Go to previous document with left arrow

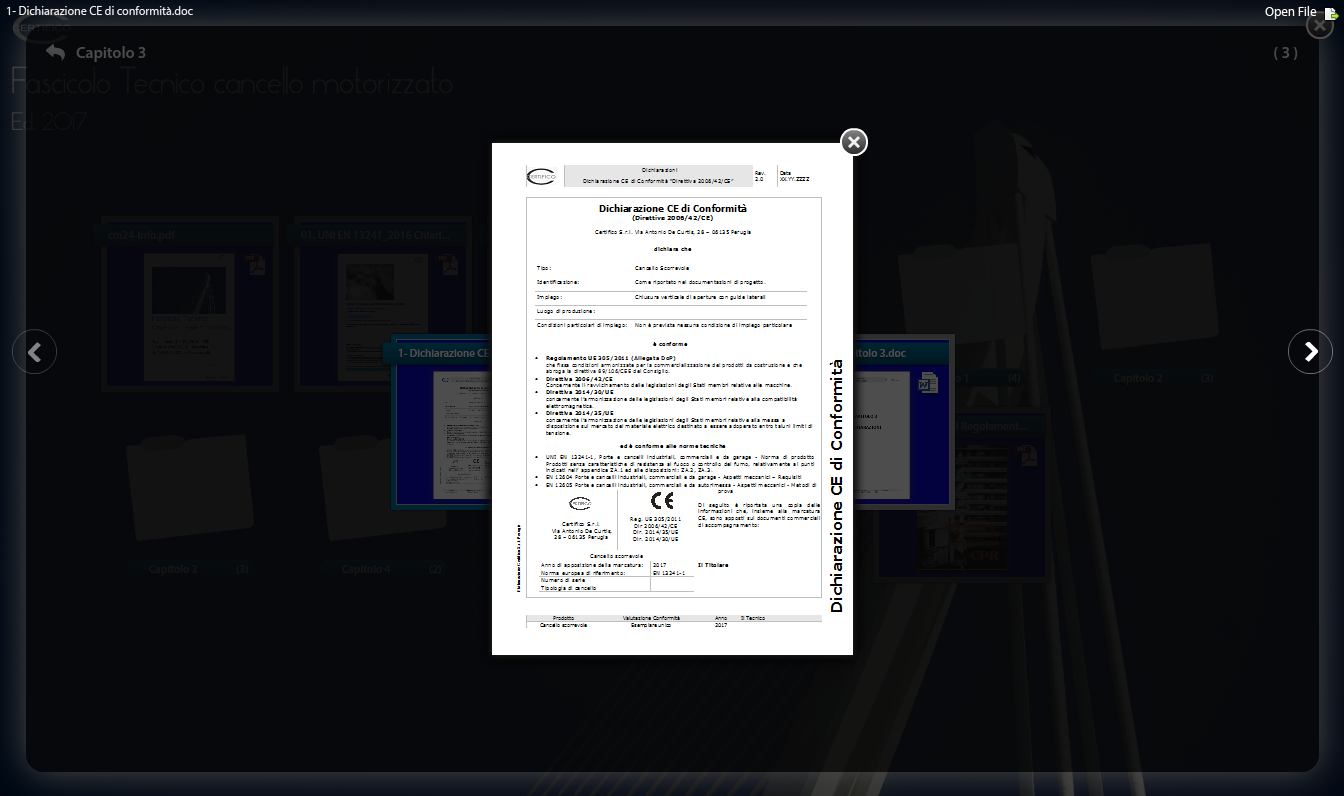[34, 352]
